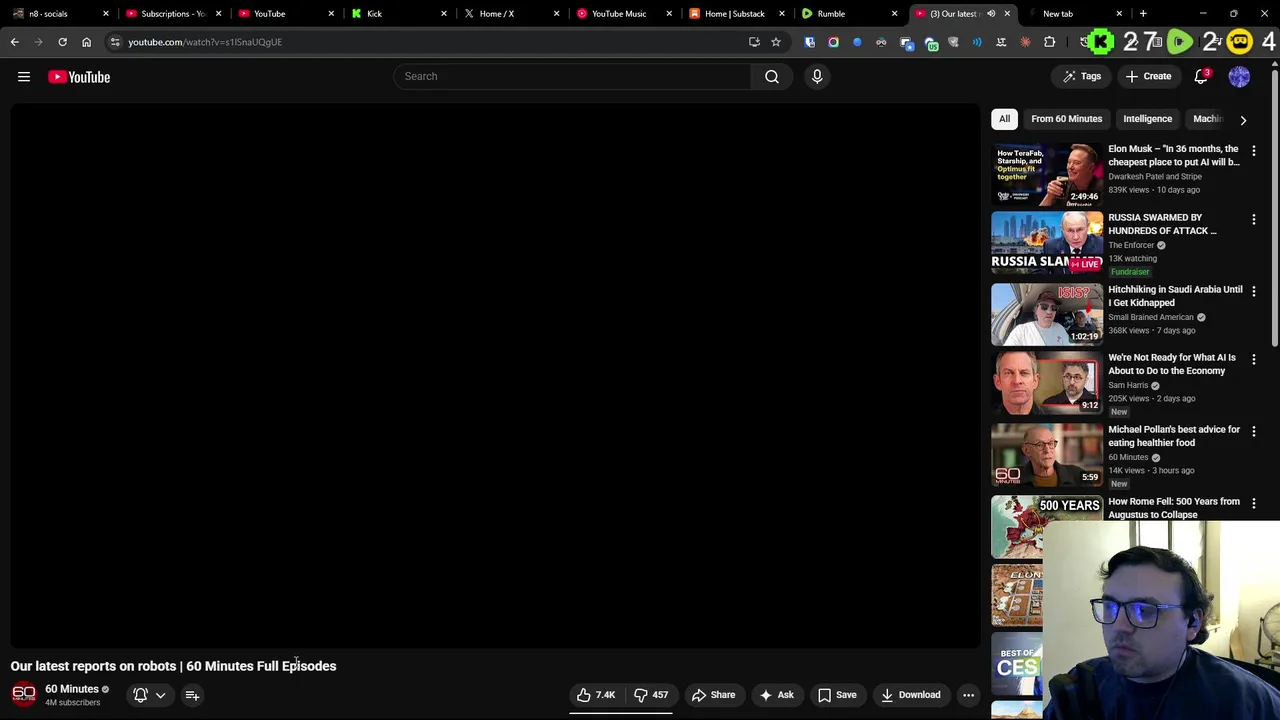
Task: Open the Create menu
Action: pos(1148,76)
